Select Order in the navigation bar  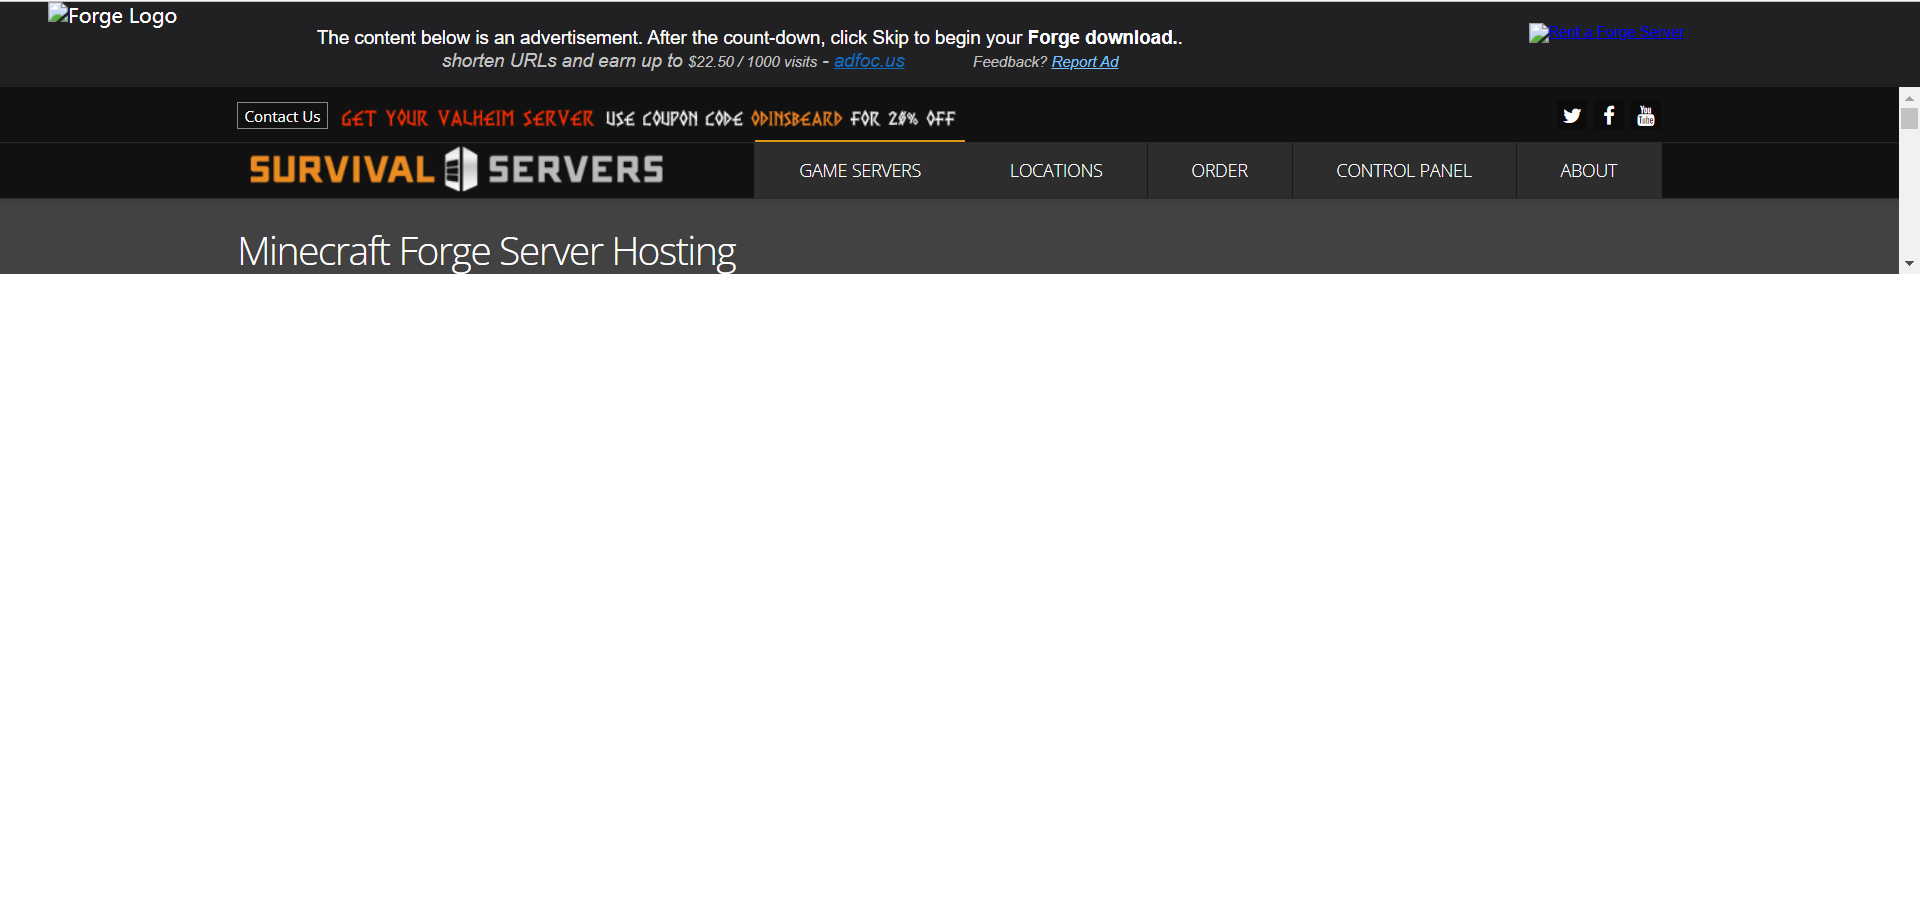(1219, 171)
